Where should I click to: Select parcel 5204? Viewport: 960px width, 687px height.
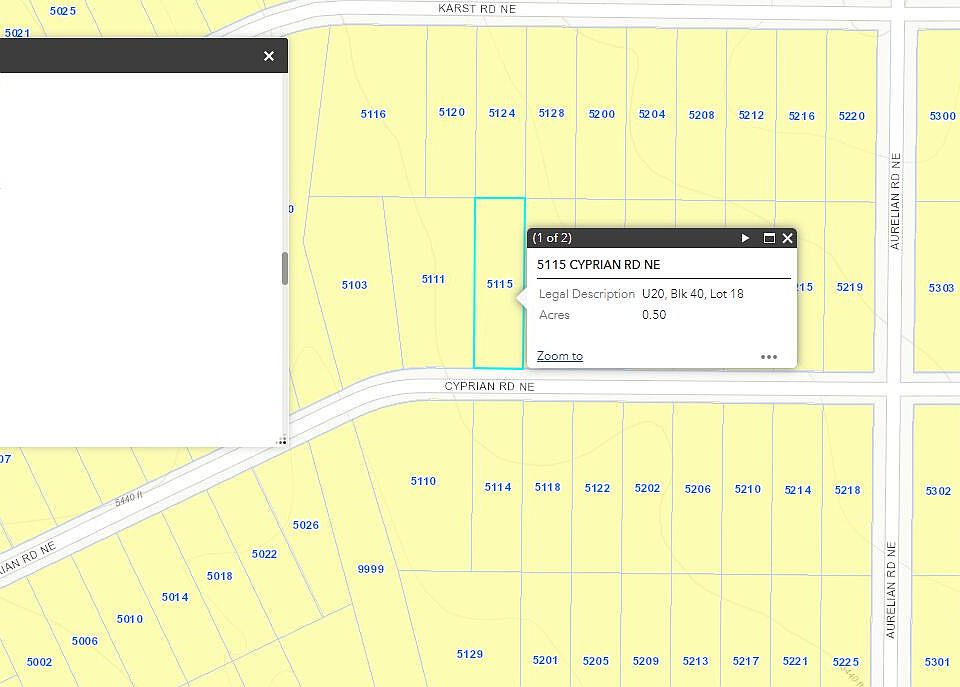651,114
